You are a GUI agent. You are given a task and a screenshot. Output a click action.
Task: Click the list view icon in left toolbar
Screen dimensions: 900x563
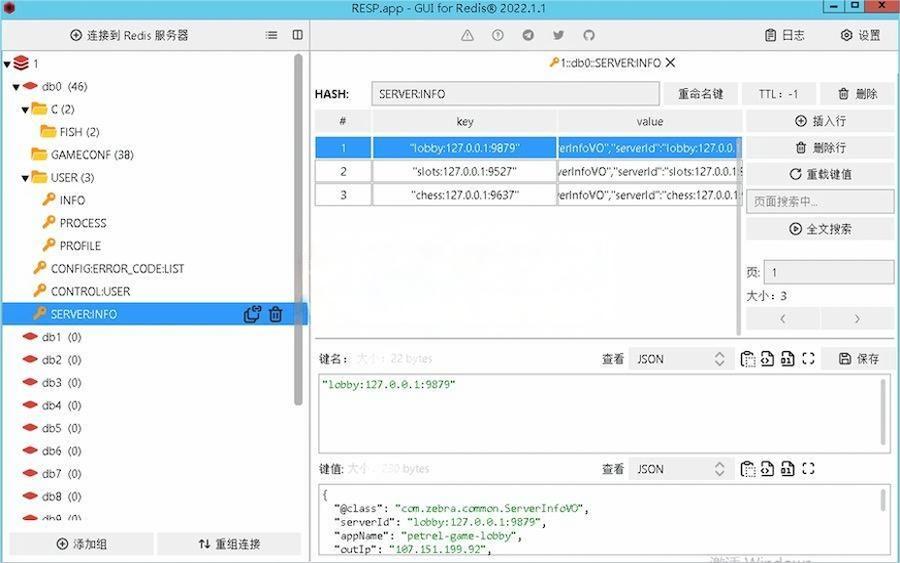pyautogui.click(x=271, y=36)
